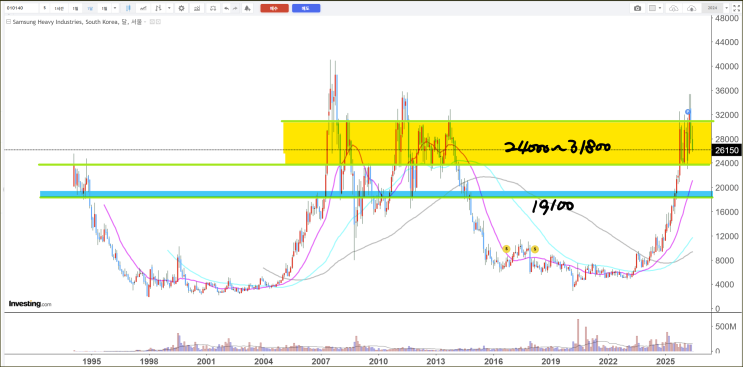Viewport: 743px width, 367px height.
Task: Click the red buy button
Action: [x=274, y=8]
